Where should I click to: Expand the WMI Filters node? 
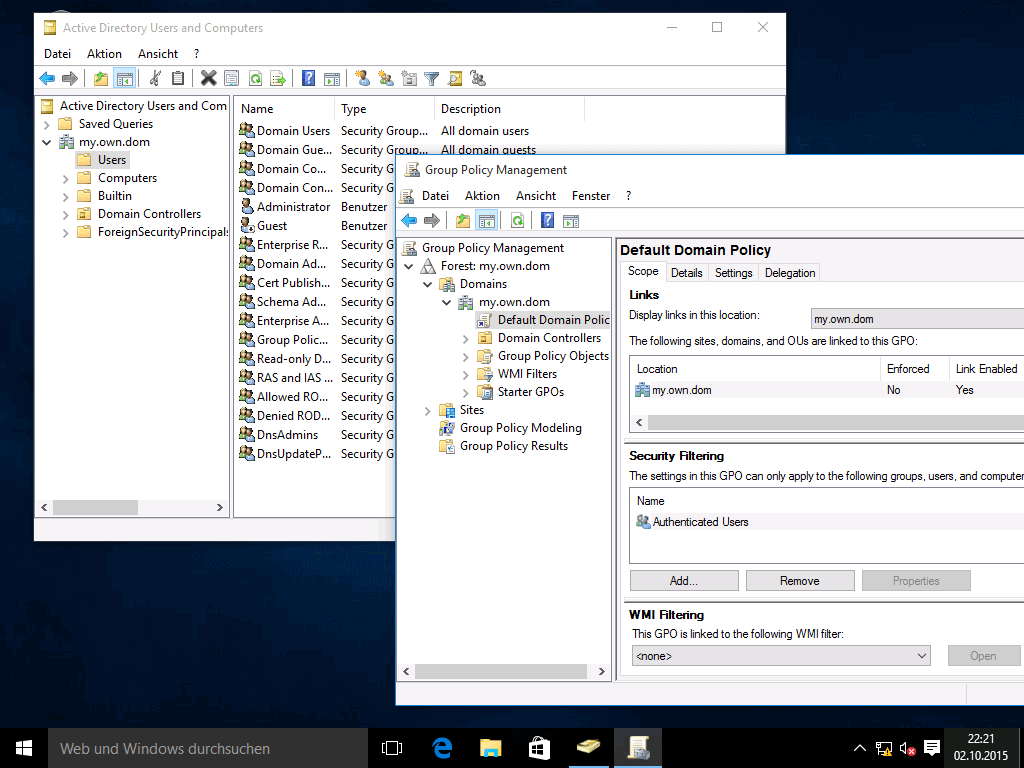coord(466,374)
